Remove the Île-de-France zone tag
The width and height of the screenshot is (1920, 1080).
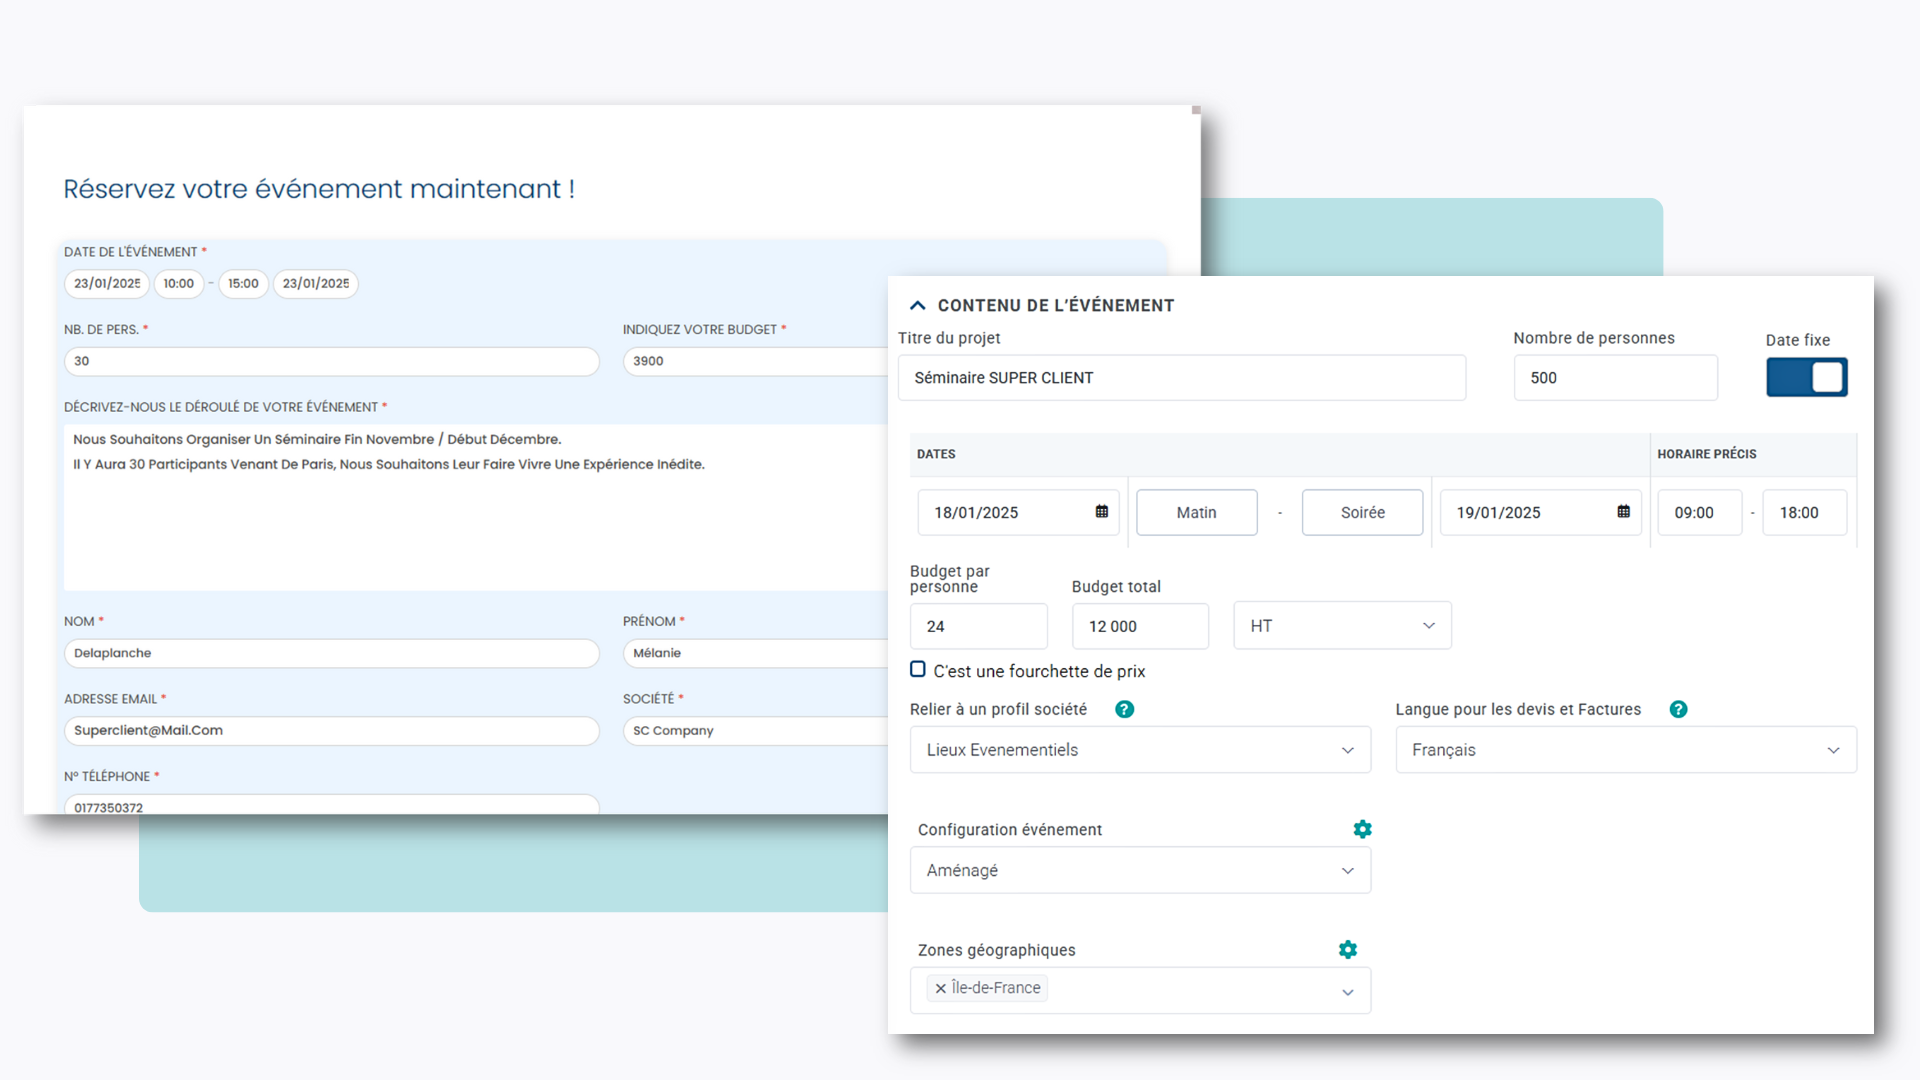tap(940, 988)
